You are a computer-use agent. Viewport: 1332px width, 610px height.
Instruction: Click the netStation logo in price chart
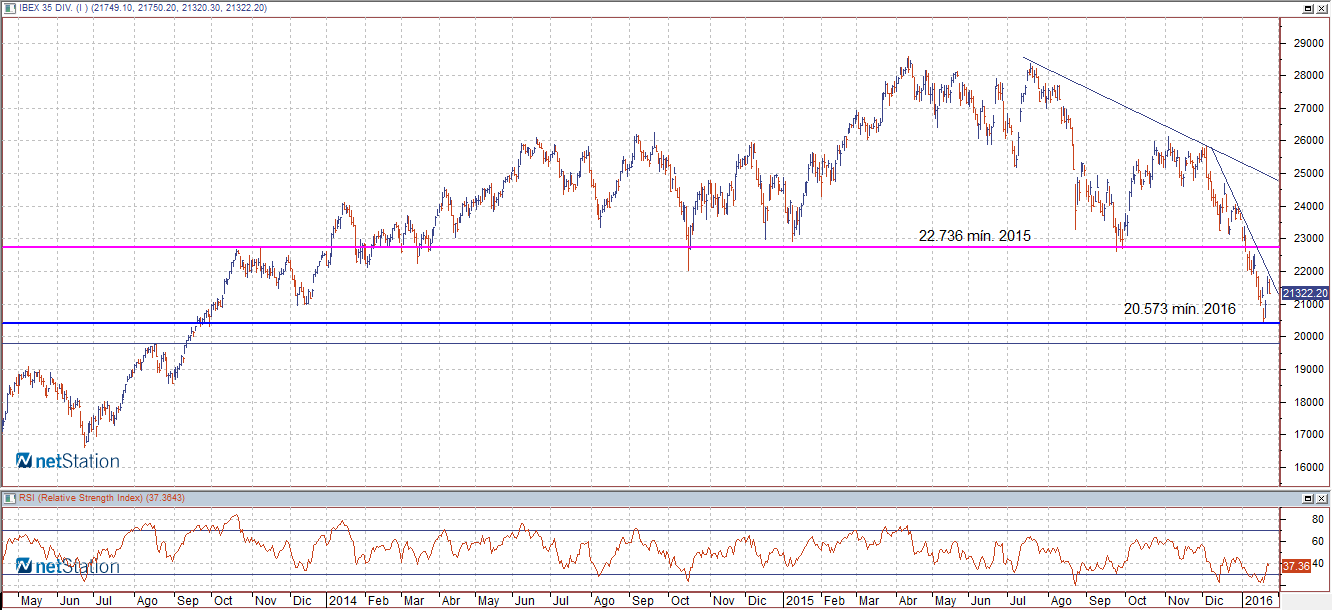pyautogui.click(x=67, y=461)
